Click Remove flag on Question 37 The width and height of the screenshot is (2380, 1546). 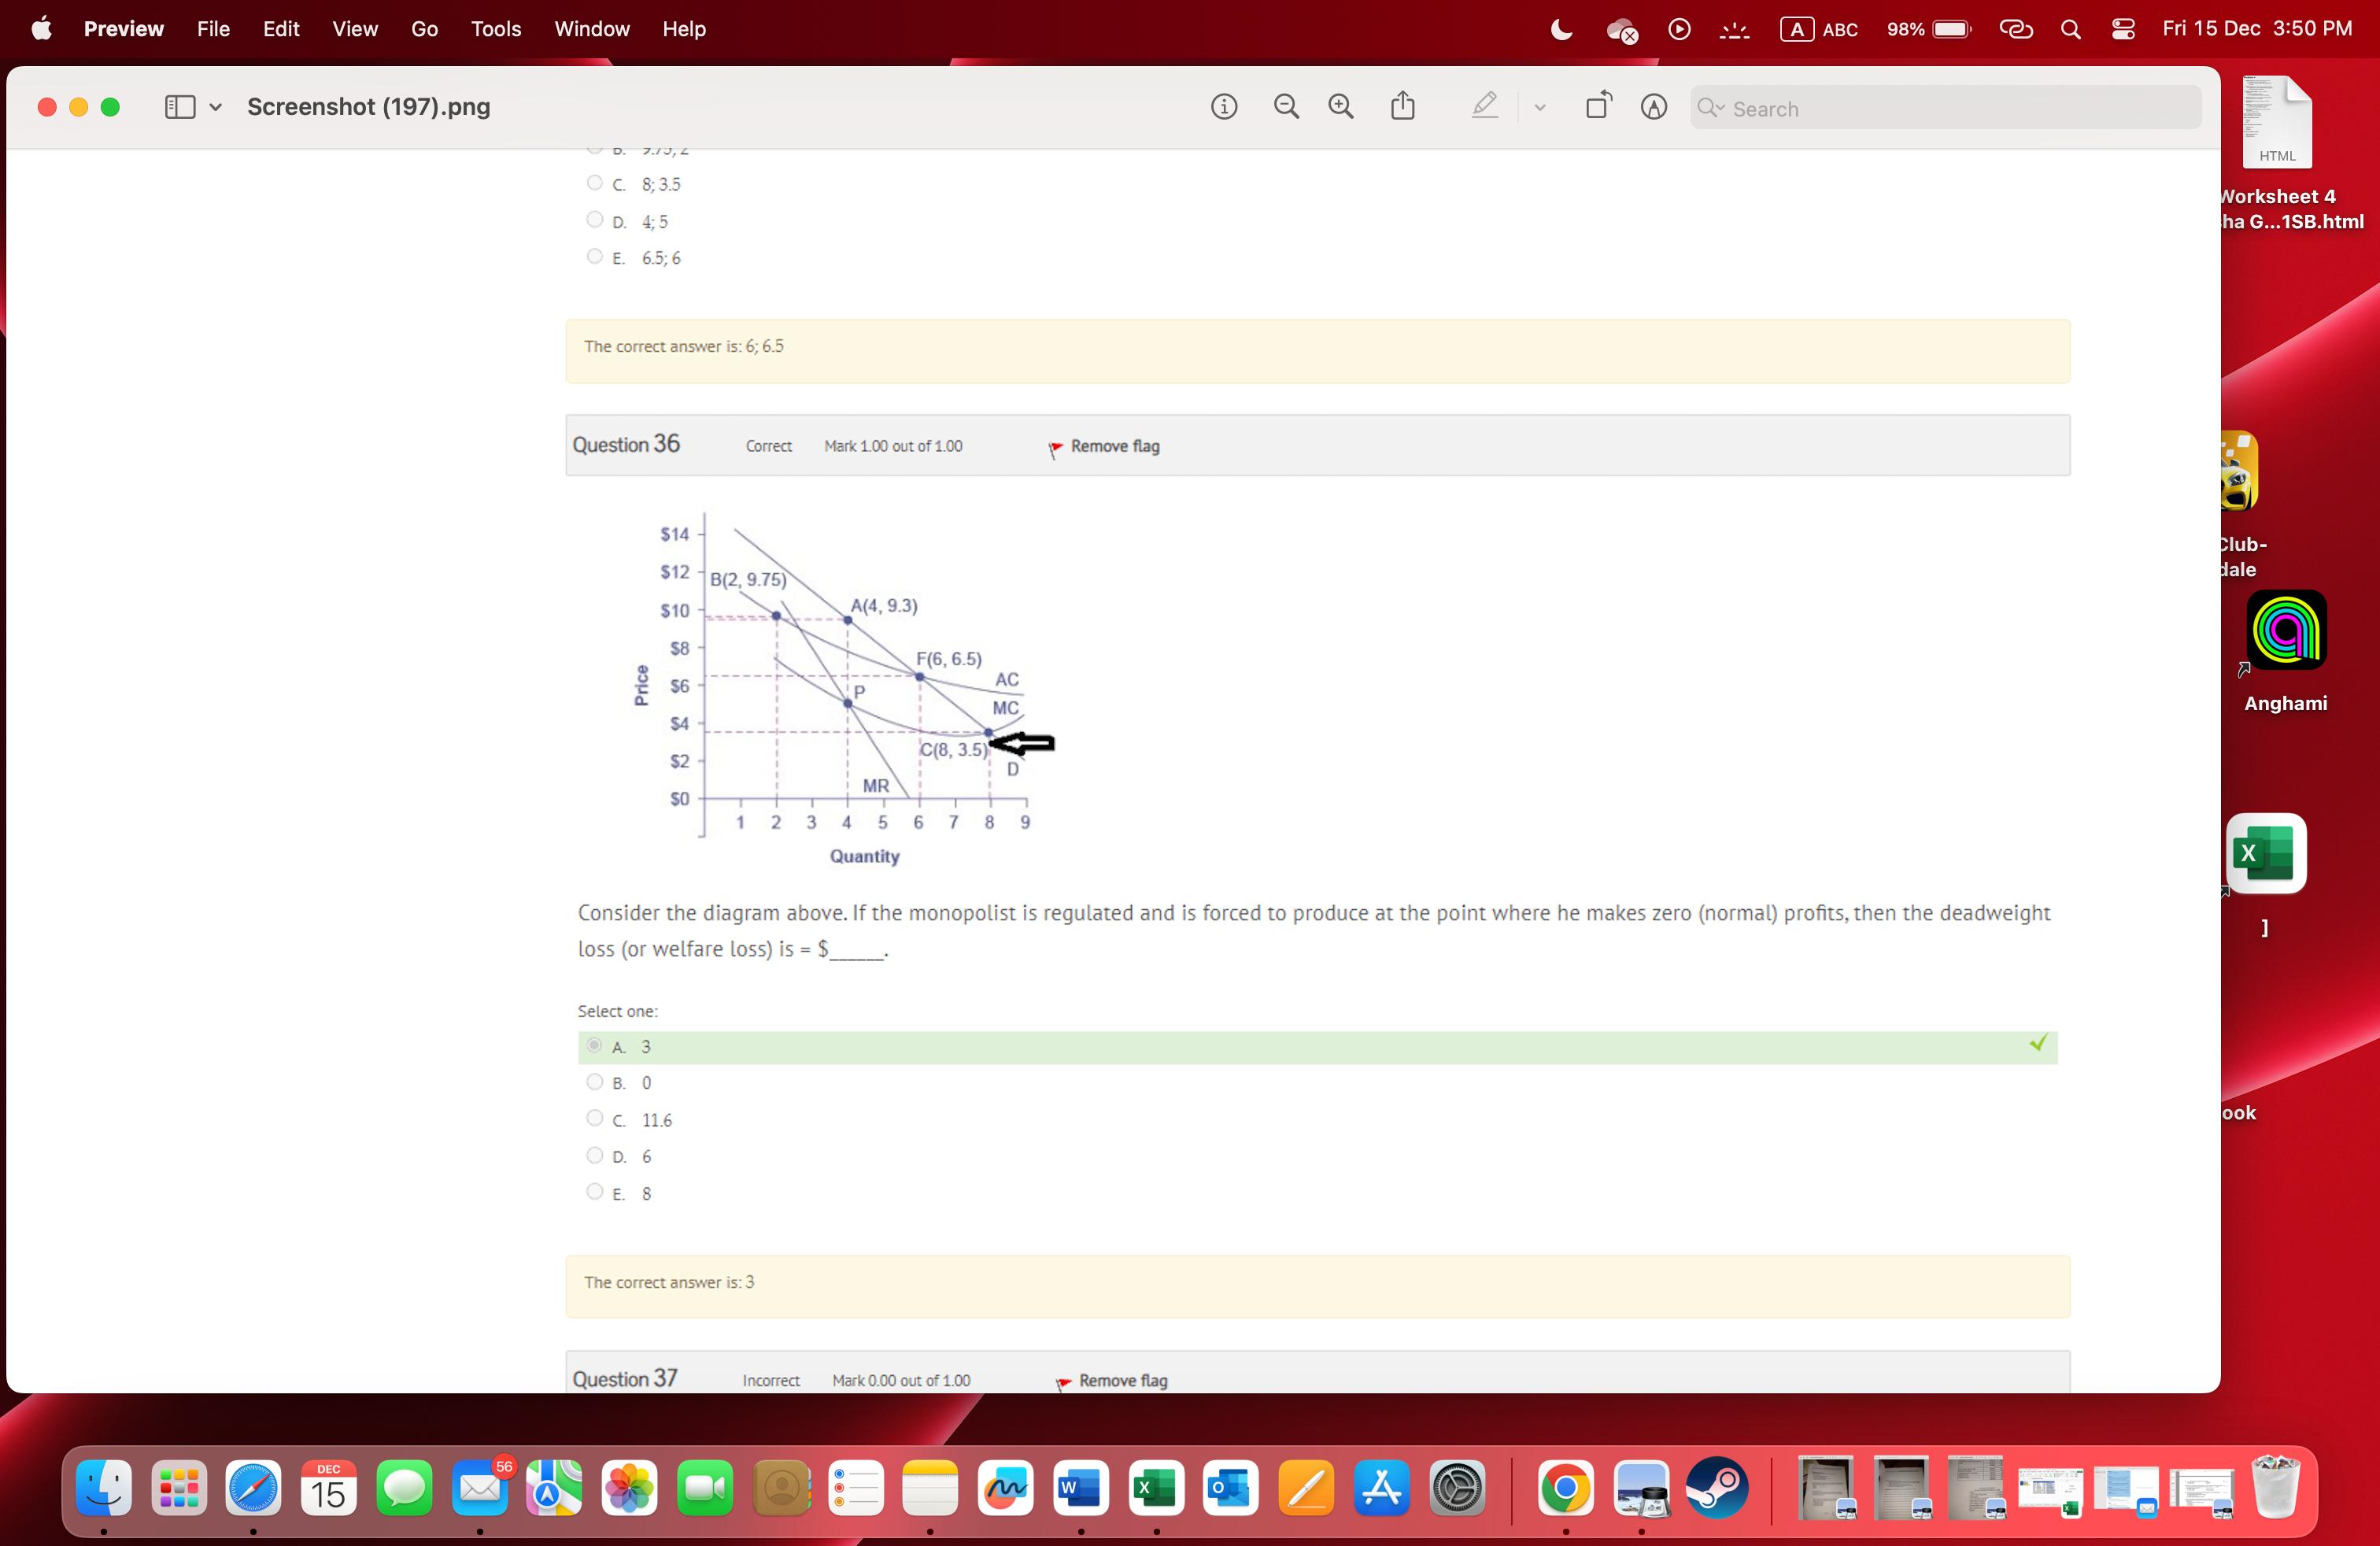pyautogui.click(x=1122, y=1380)
